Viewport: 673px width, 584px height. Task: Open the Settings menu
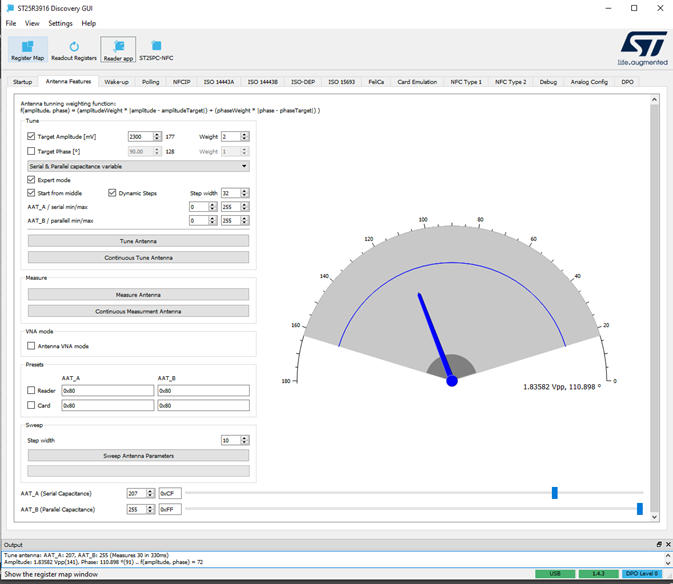pos(60,23)
